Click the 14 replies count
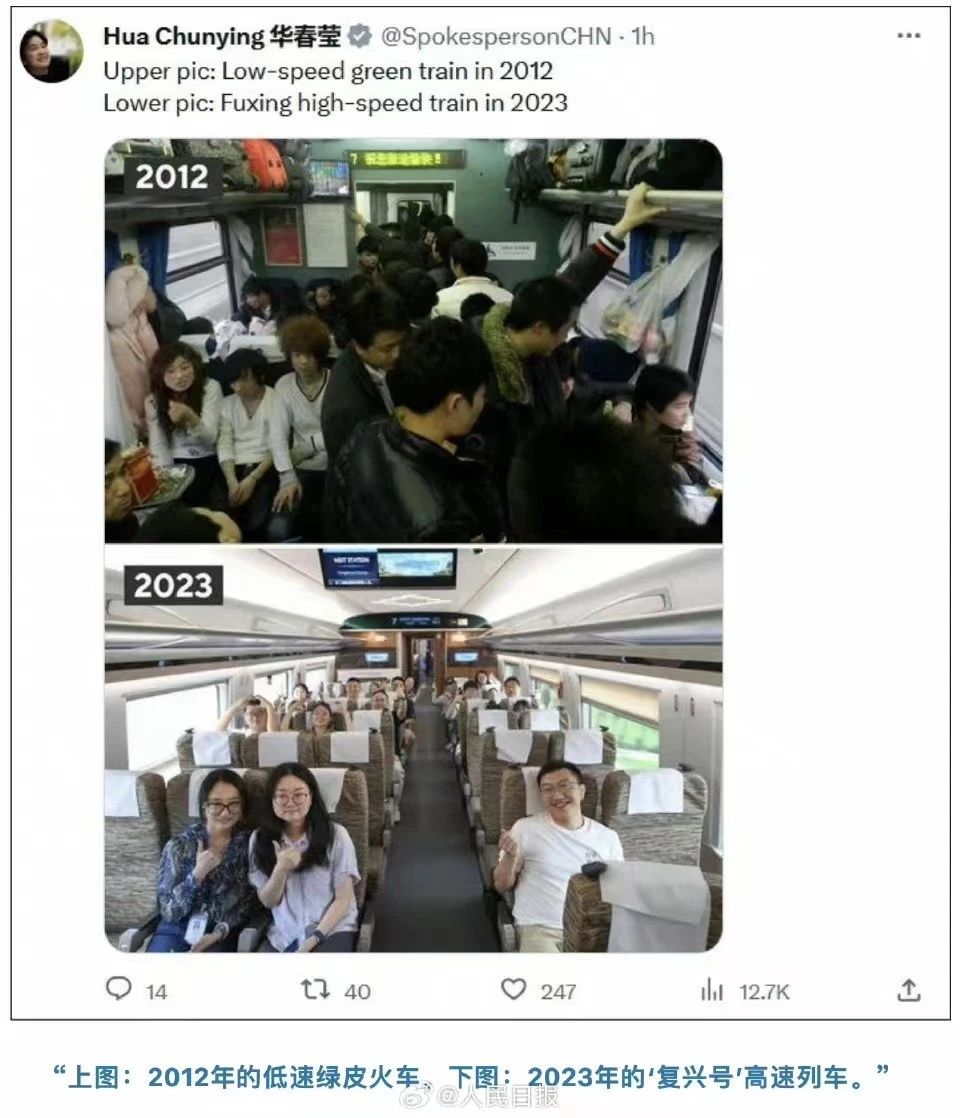This screenshot has height=1118, width=960. (x=156, y=992)
